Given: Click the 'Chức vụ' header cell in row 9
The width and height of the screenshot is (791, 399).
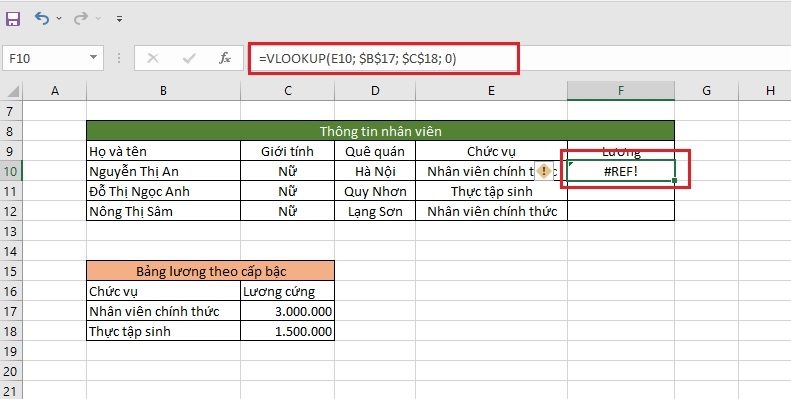Looking at the screenshot, I should coord(491,151).
